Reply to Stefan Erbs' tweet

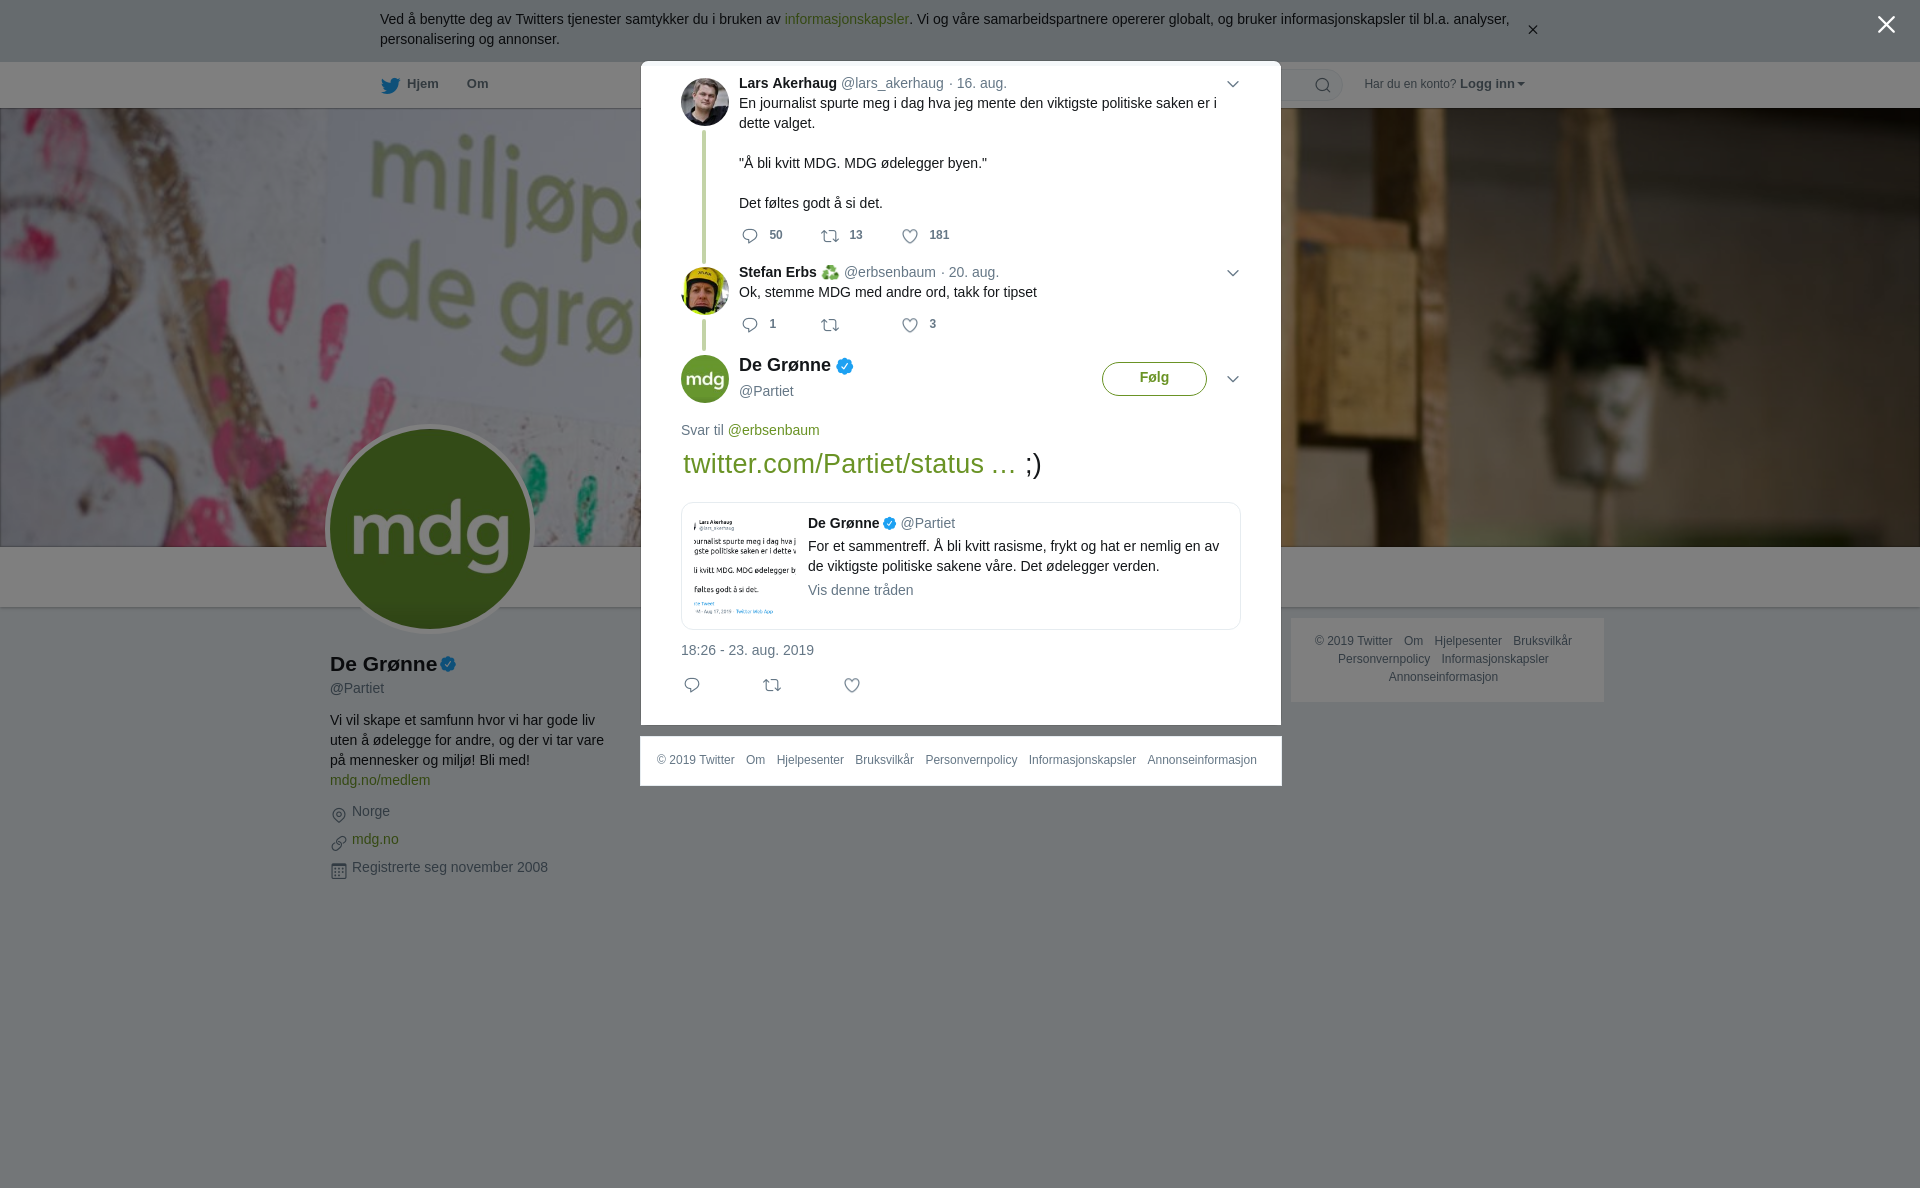click(x=750, y=325)
